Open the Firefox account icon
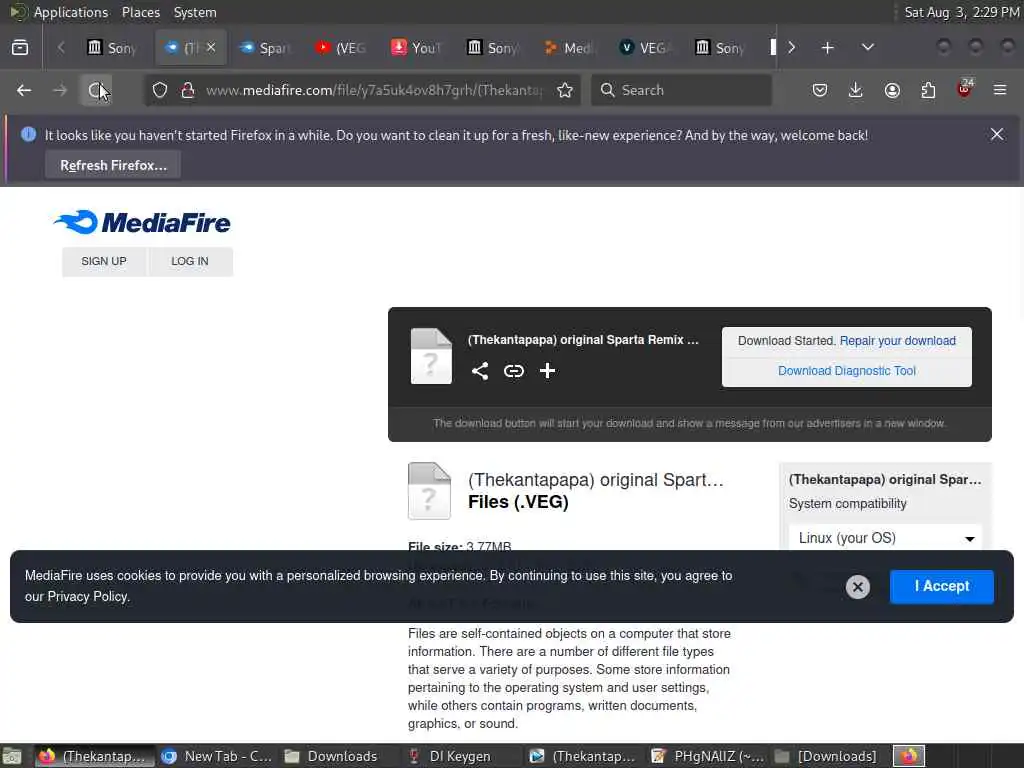The image size is (1024, 768). click(892, 90)
